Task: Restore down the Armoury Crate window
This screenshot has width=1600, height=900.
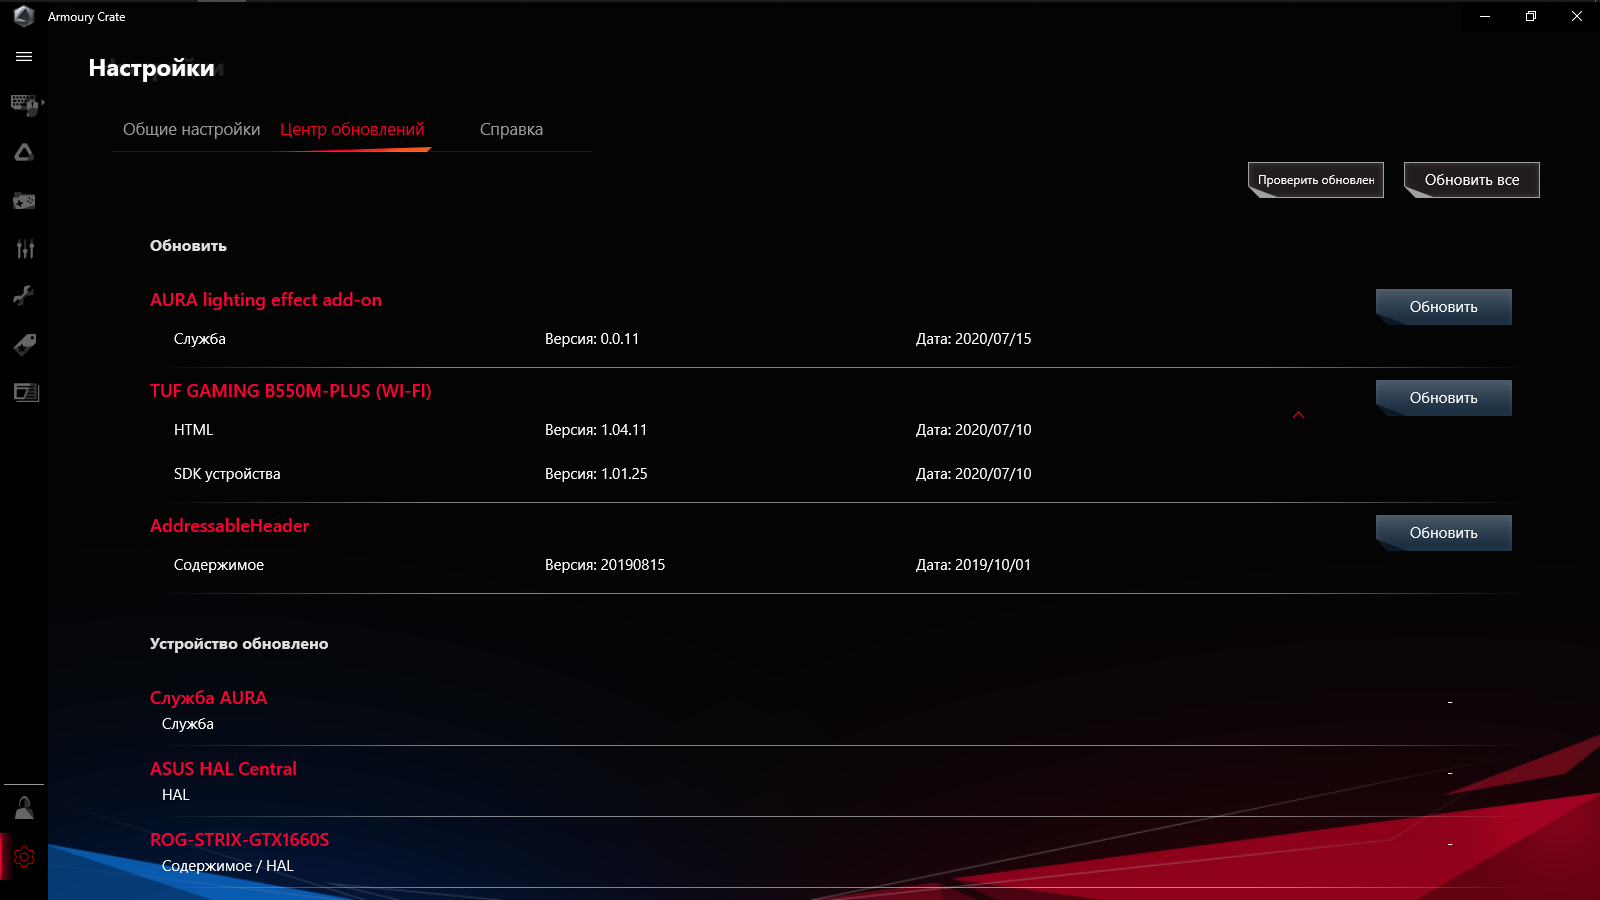Action: click(x=1531, y=16)
